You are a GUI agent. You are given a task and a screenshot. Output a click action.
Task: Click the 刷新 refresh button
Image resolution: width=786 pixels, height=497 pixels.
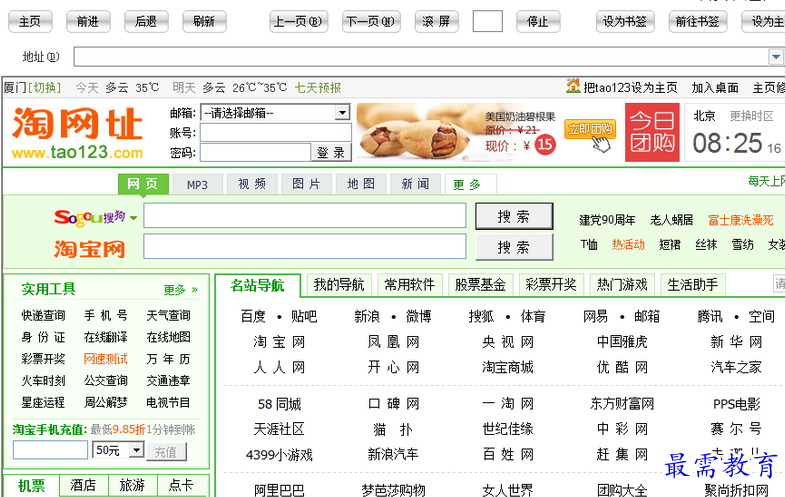point(205,22)
